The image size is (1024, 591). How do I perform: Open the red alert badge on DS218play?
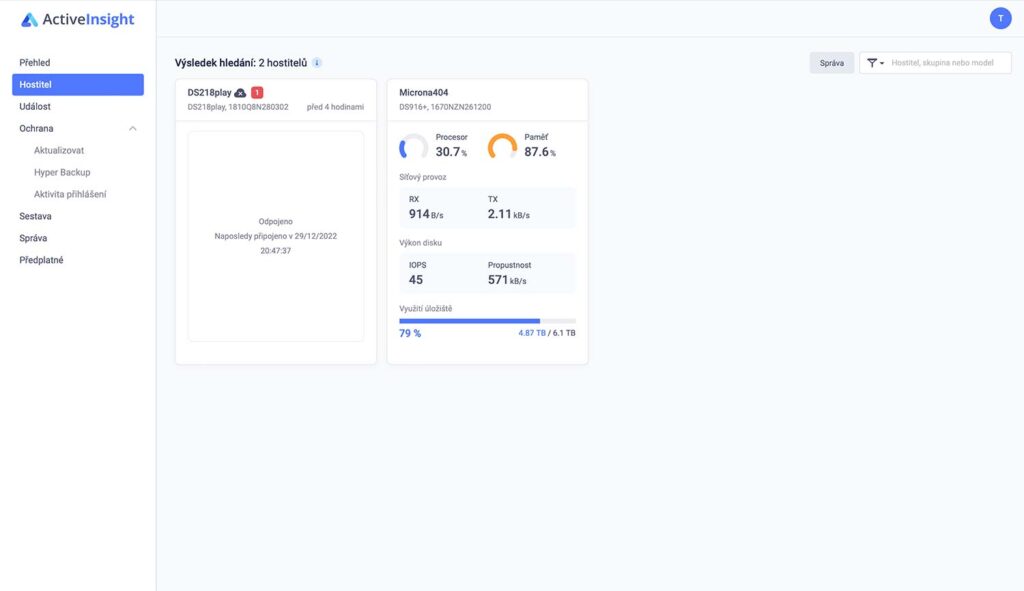(257, 93)
